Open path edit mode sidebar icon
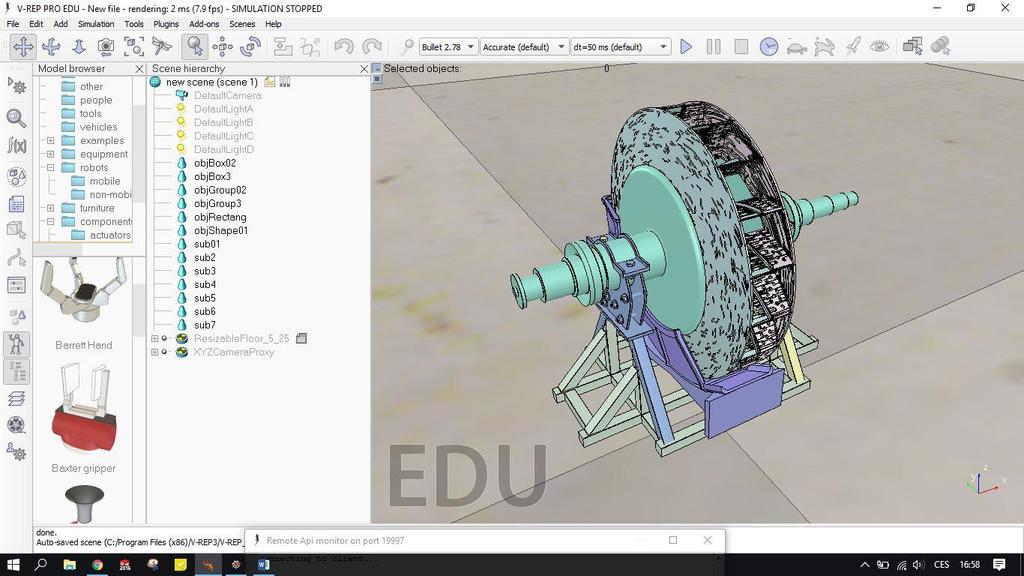The width and height of the screenshot is (1024, 576). click(x=16, y=259)
